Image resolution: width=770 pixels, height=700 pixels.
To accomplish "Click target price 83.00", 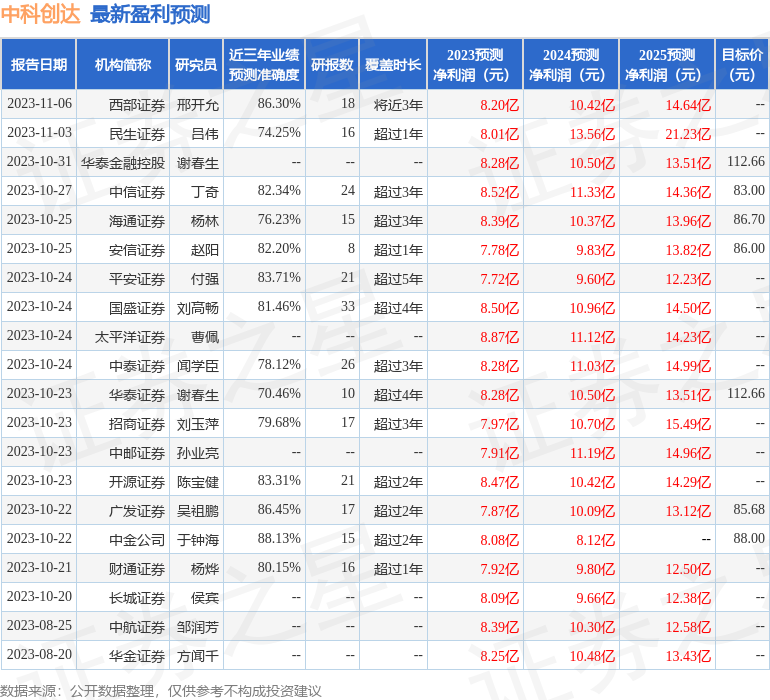I will tap(749, 191).
